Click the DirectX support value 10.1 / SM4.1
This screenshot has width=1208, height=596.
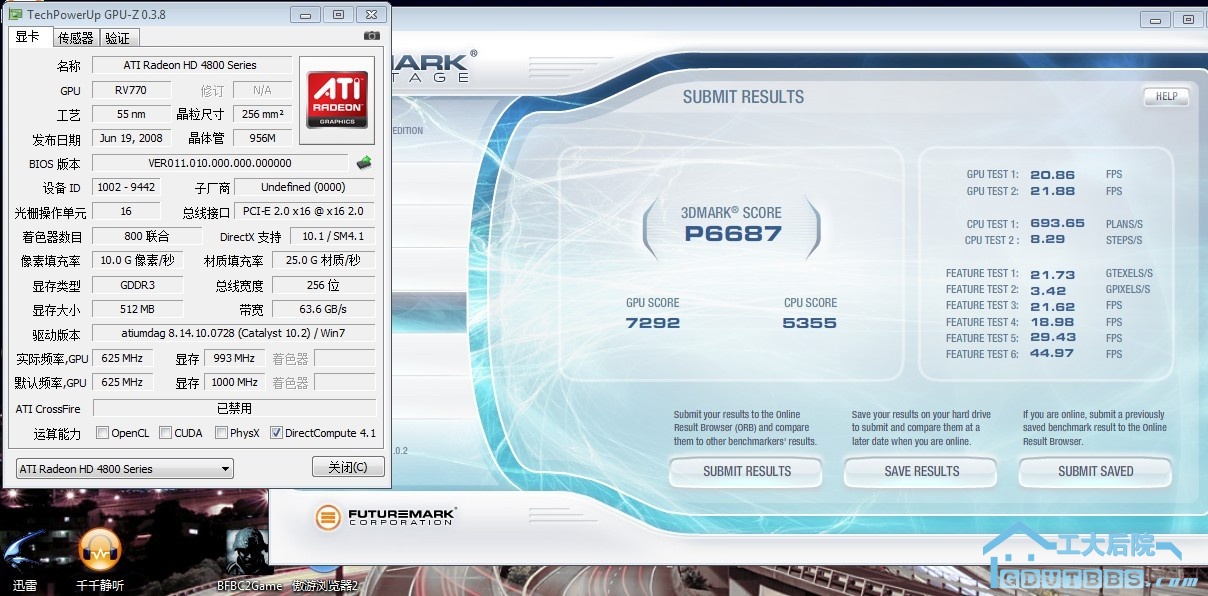332,236
